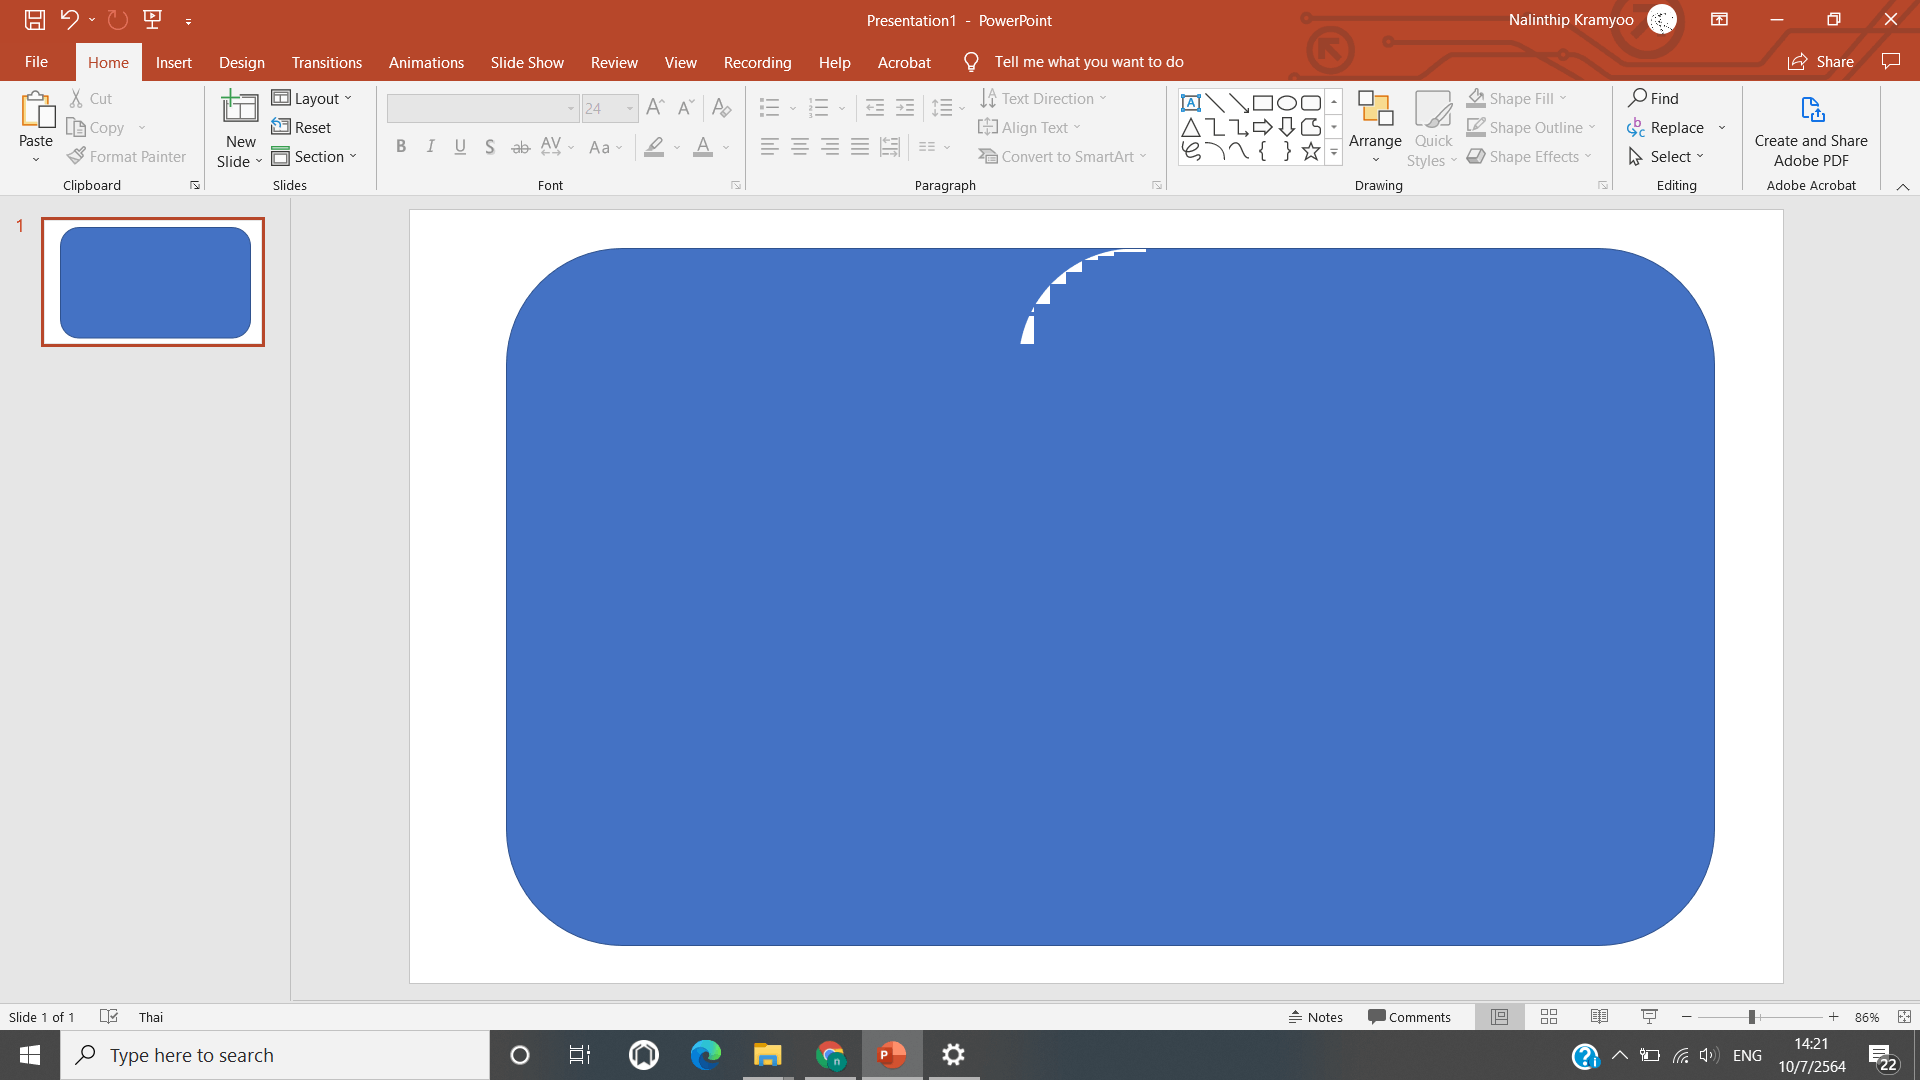Select the five-point Star shape
Viewport: 1920px width, 1080px height.
(x=1310, y=152)
